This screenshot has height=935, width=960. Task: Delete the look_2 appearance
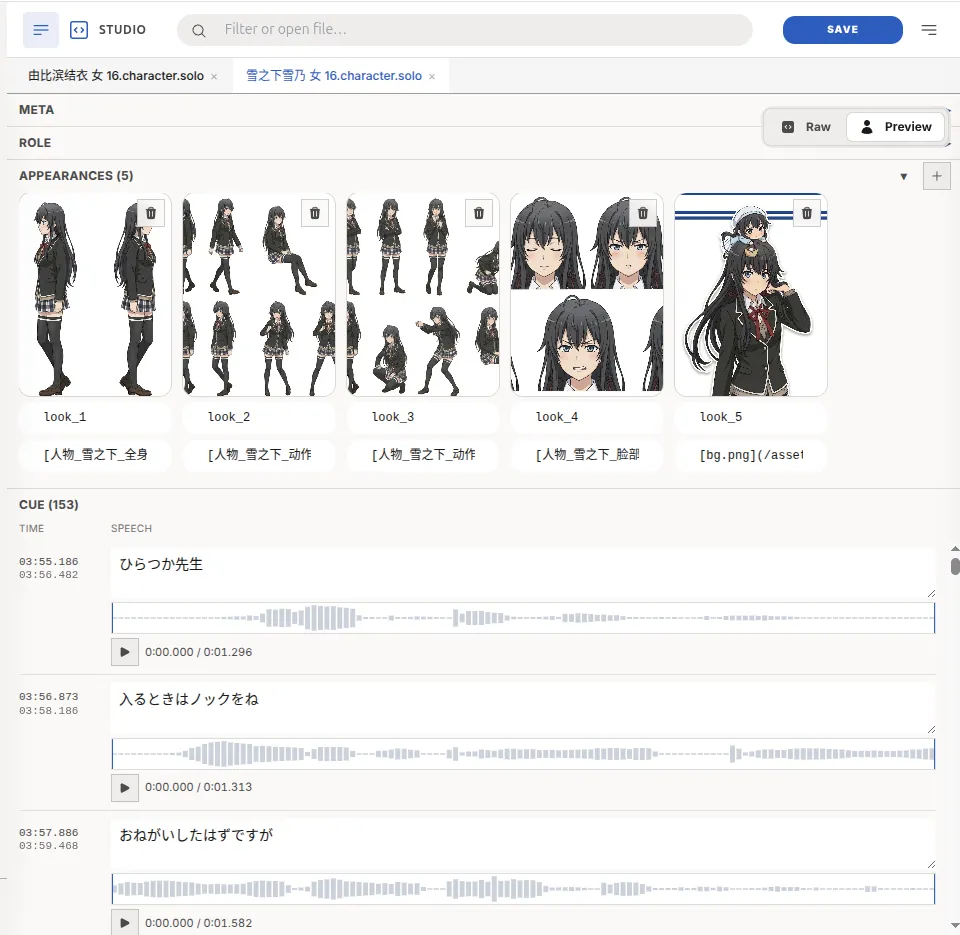click(x=315, y=213)
